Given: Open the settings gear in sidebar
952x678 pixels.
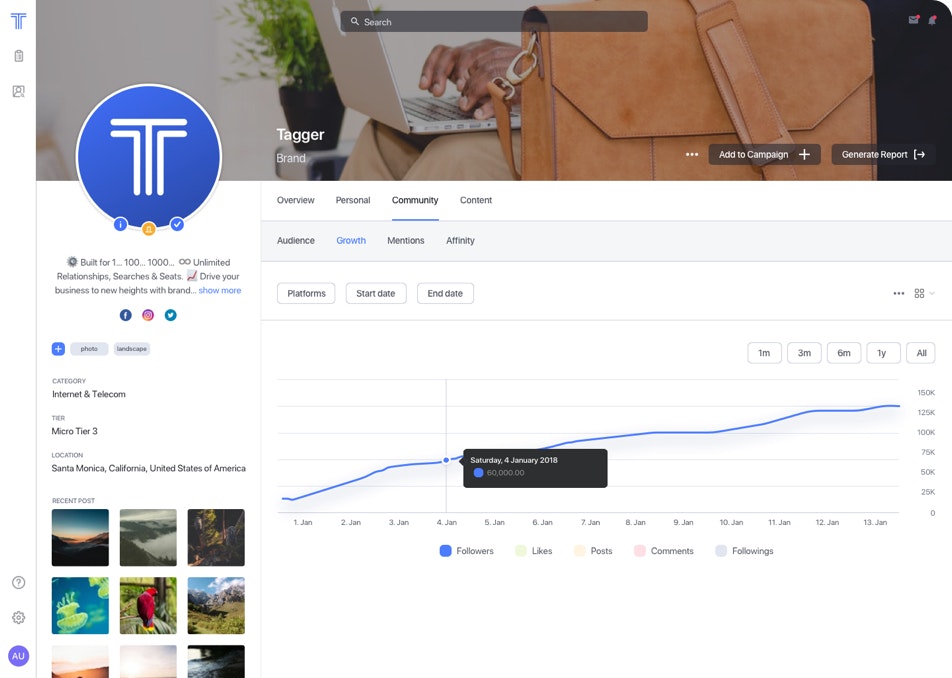Looking at the screenshot, I should click(19, 618).
